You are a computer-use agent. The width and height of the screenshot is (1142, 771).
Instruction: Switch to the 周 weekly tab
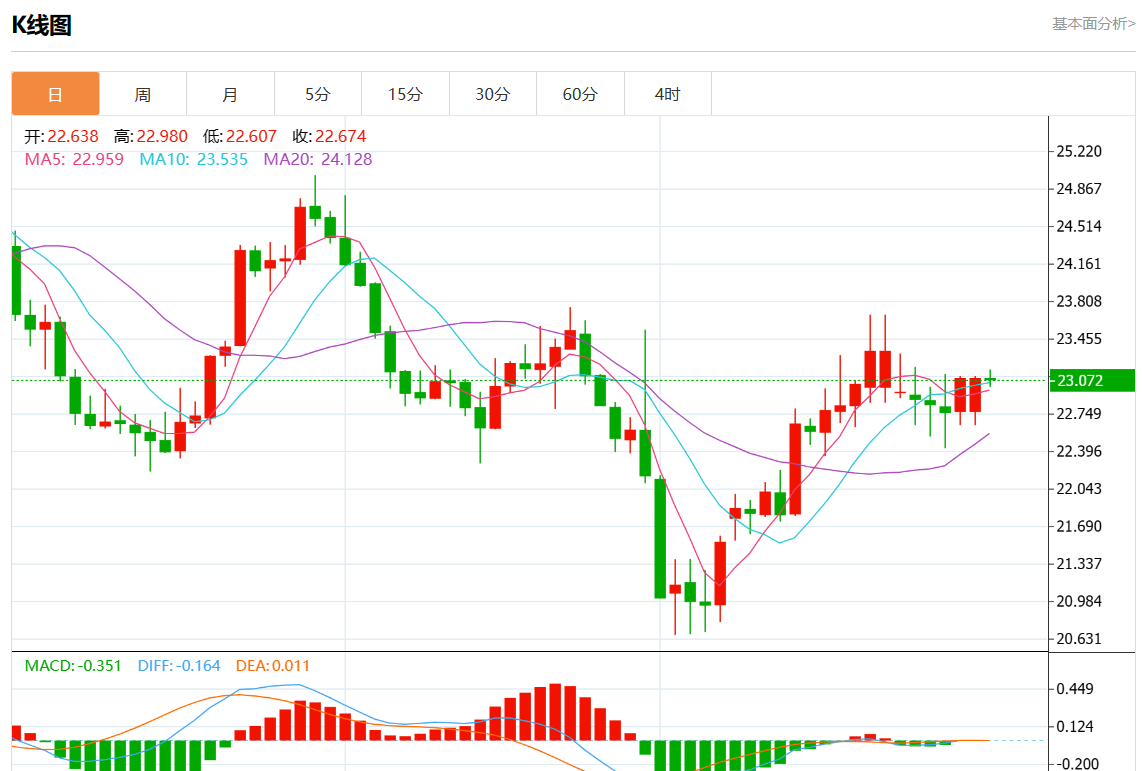pyautogui.click(x=143, y=94)
